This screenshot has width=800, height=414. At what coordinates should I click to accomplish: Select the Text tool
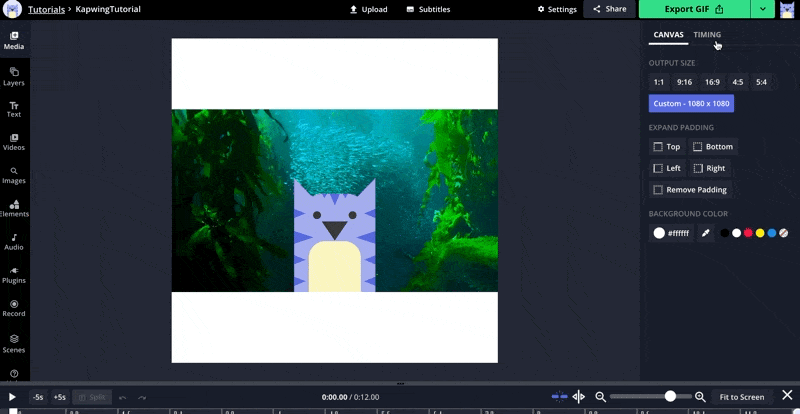tap(14, 109)
